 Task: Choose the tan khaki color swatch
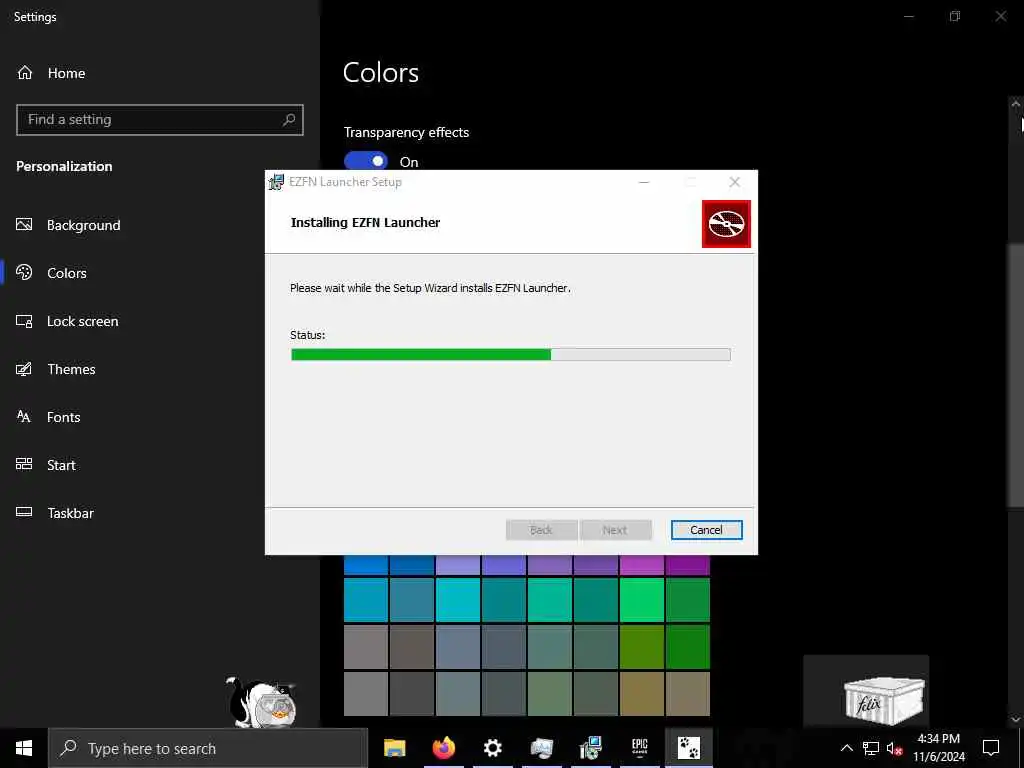(x=688, y=694)
